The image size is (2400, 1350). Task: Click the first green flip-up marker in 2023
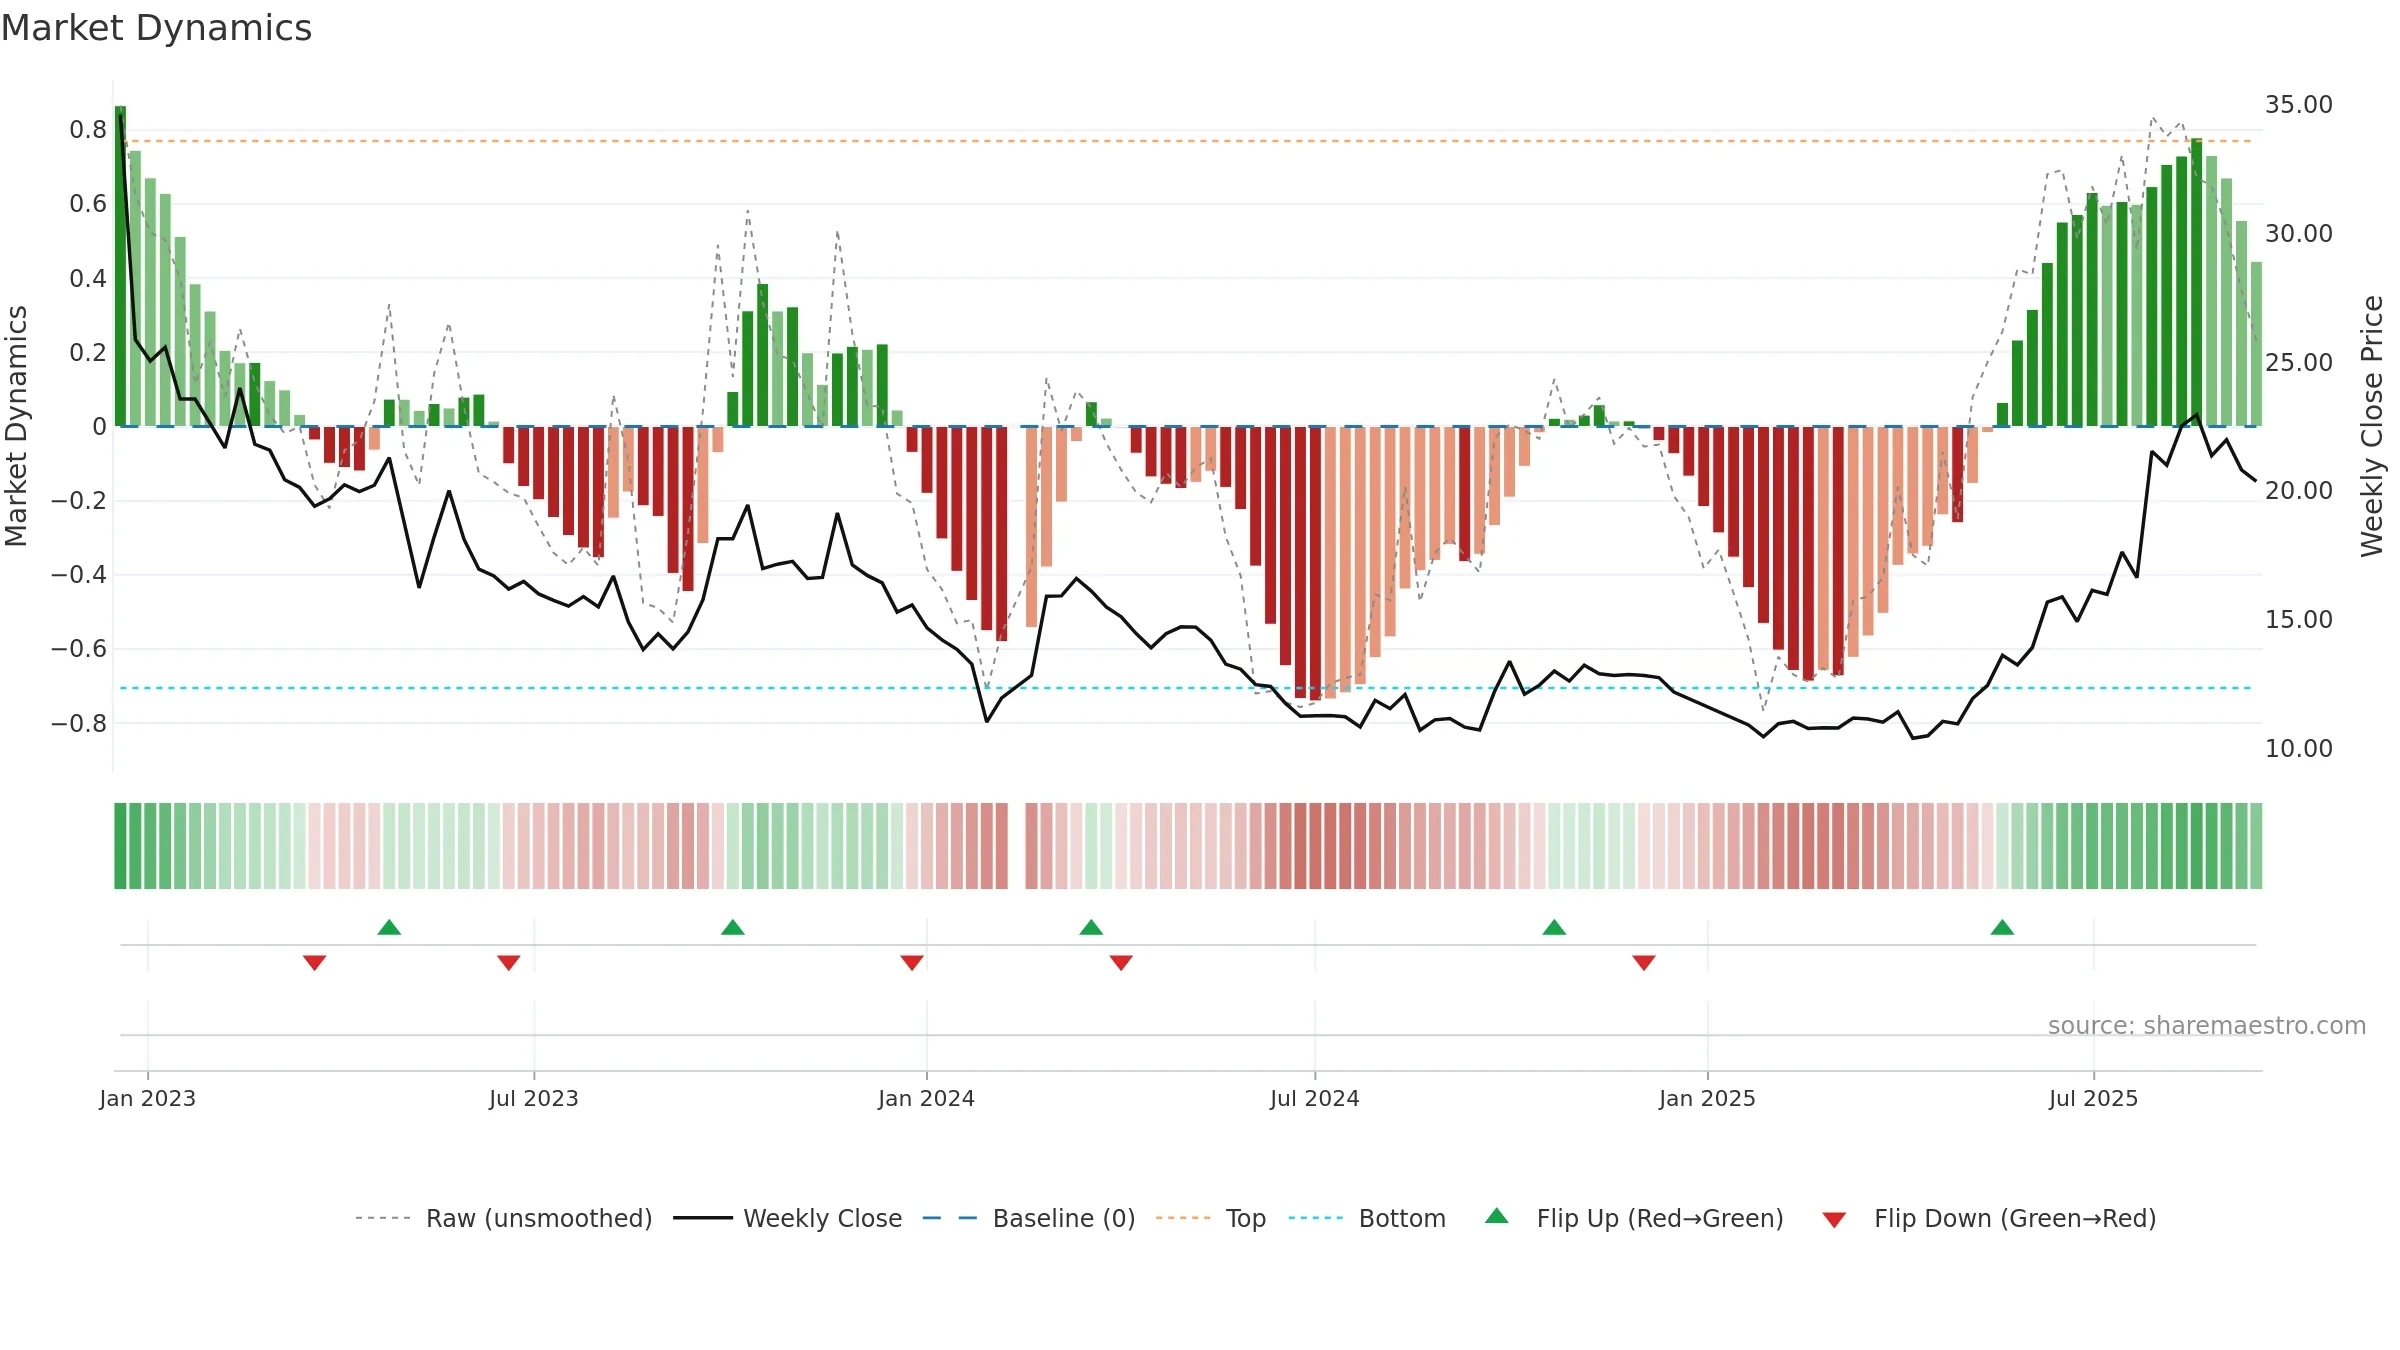coord(389,927)
